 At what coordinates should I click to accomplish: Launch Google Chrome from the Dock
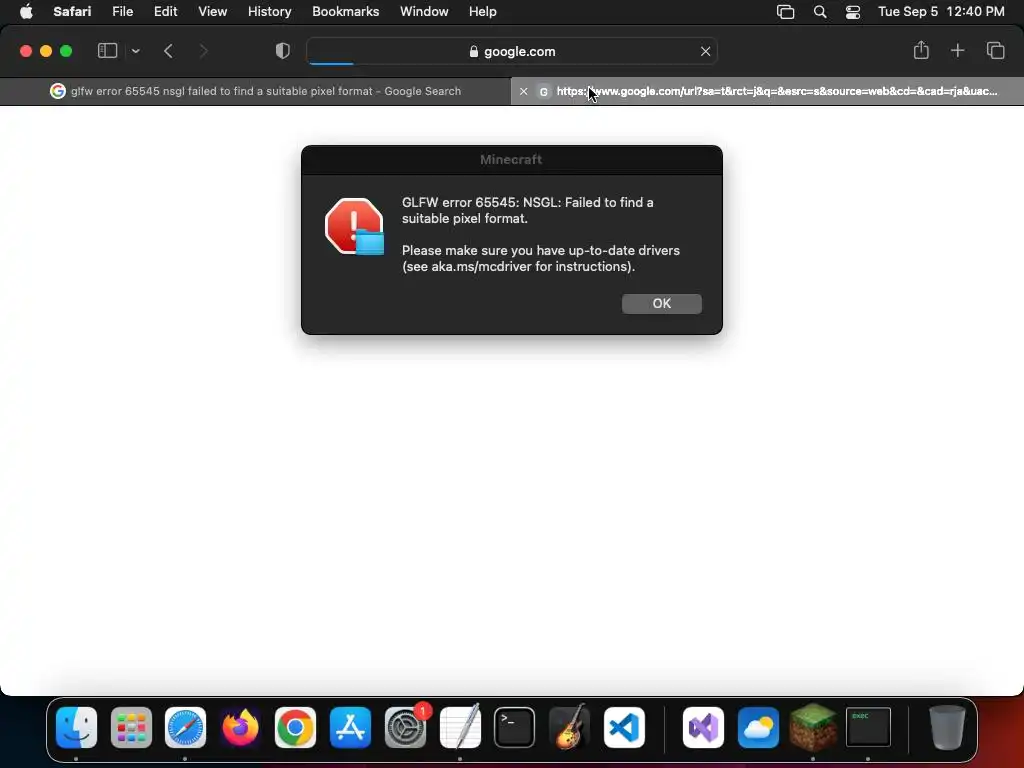295,727
